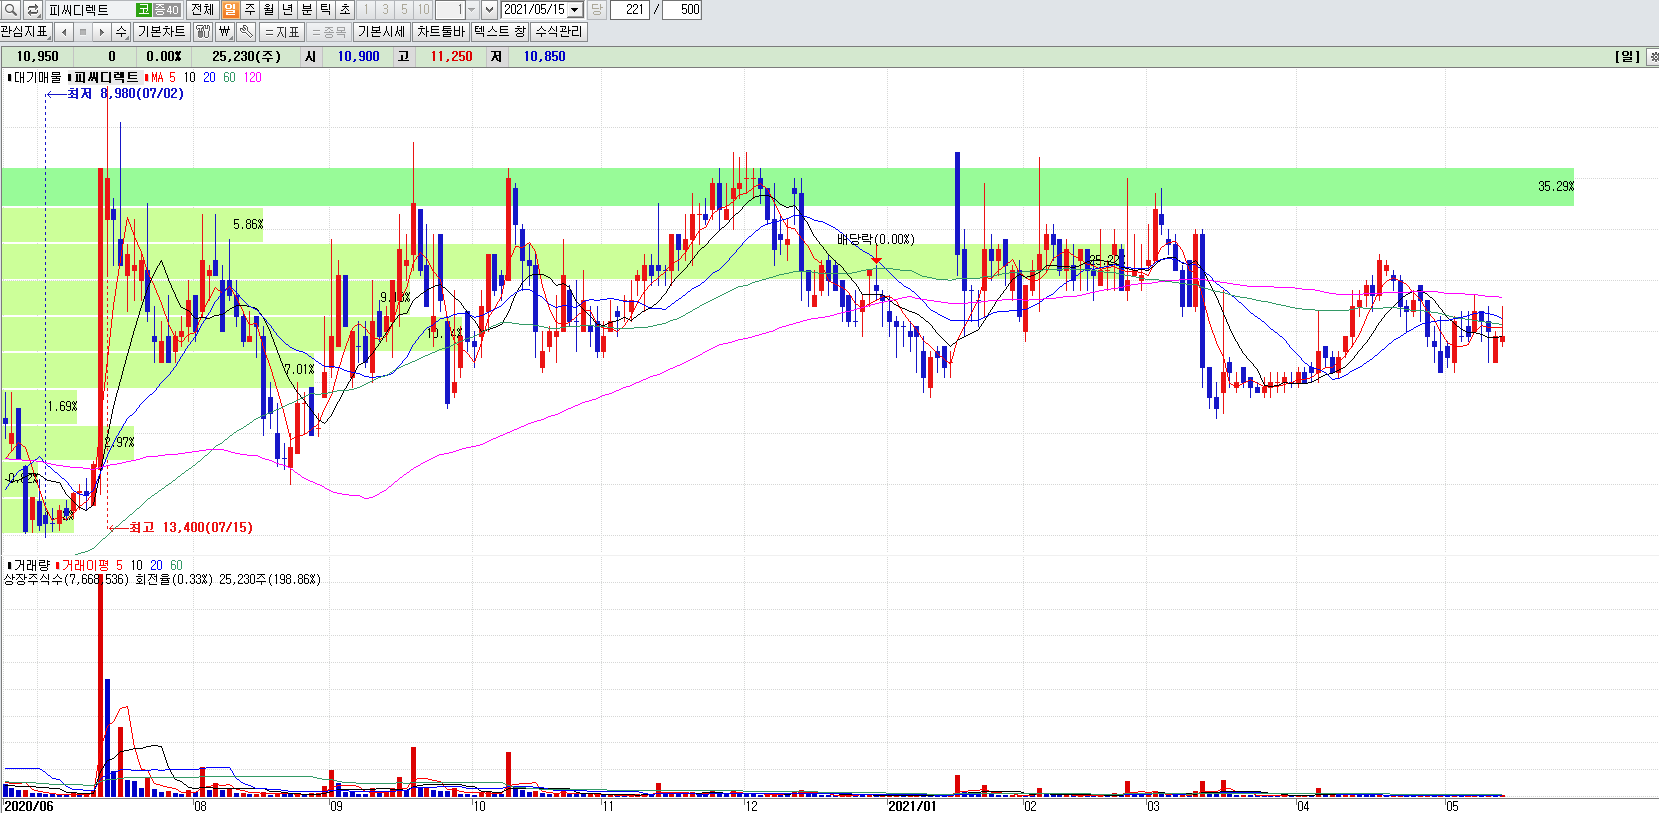Click the blue MA 20 legend color
The image size is (1659, 813).
209,77
